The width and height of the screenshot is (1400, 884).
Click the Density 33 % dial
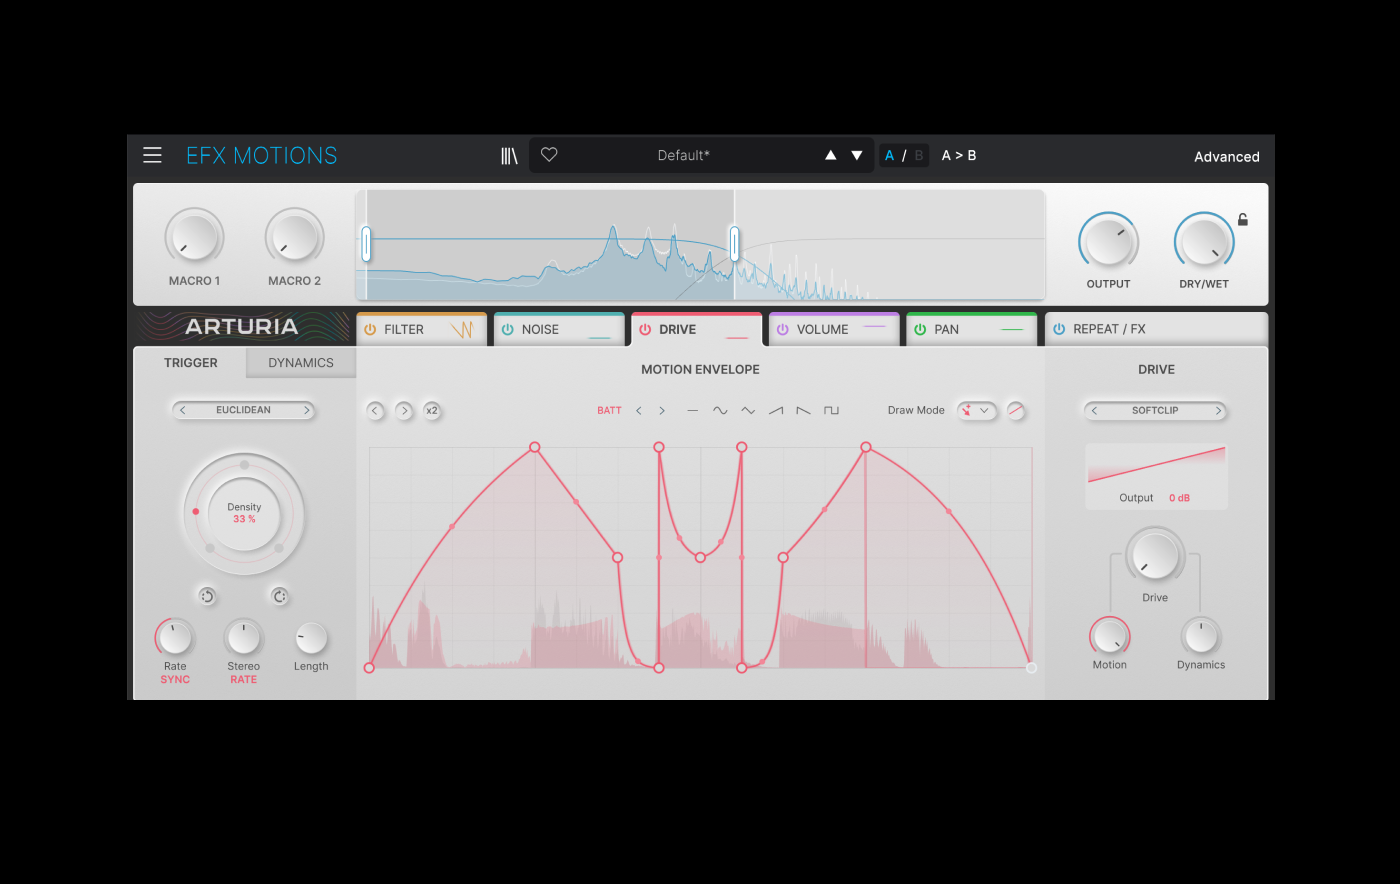tap(244, 513)
